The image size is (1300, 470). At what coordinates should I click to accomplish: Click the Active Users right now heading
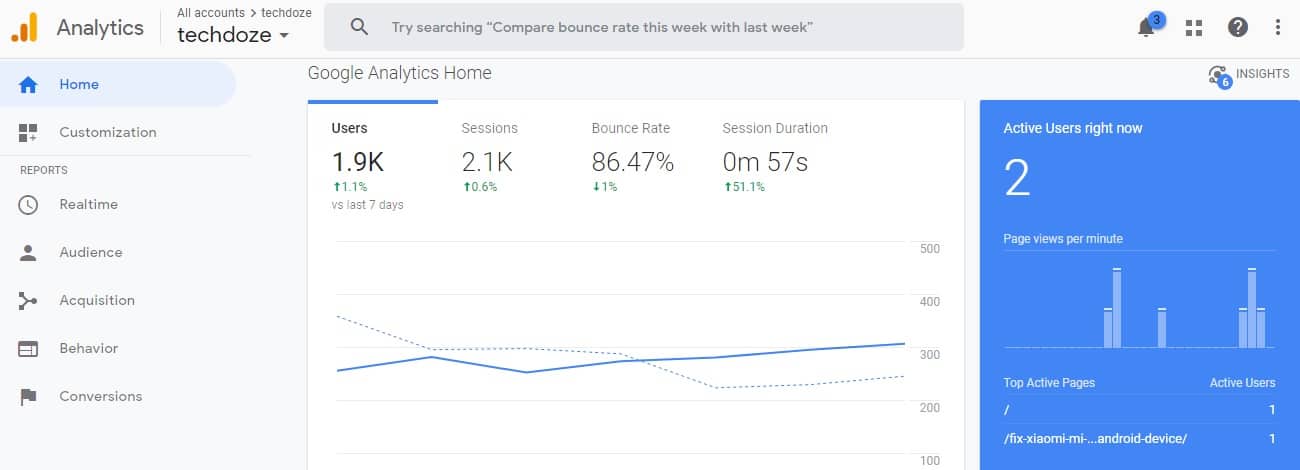[x=1073, y=129]
